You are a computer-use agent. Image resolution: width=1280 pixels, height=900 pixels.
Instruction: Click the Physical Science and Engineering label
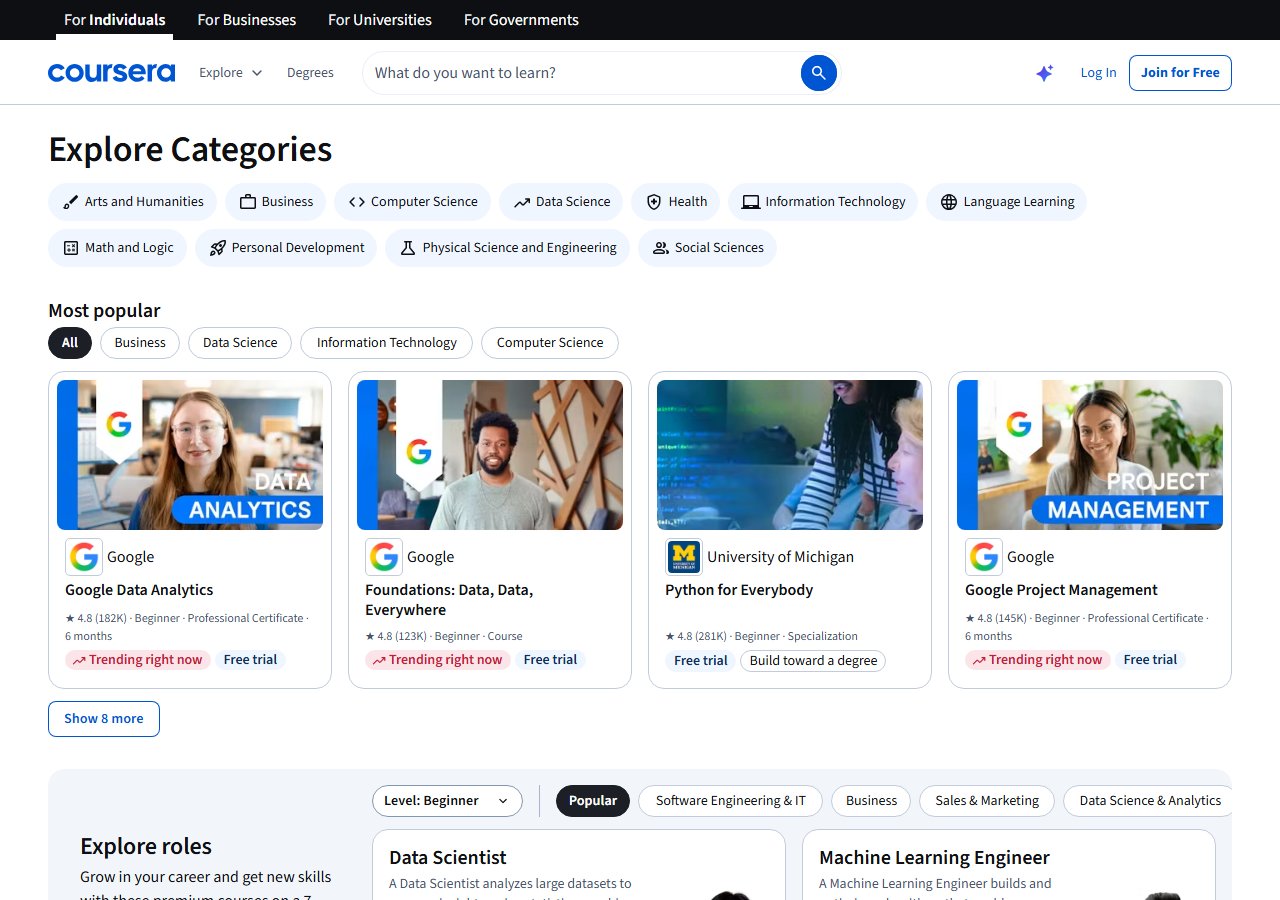pos(519,248)
